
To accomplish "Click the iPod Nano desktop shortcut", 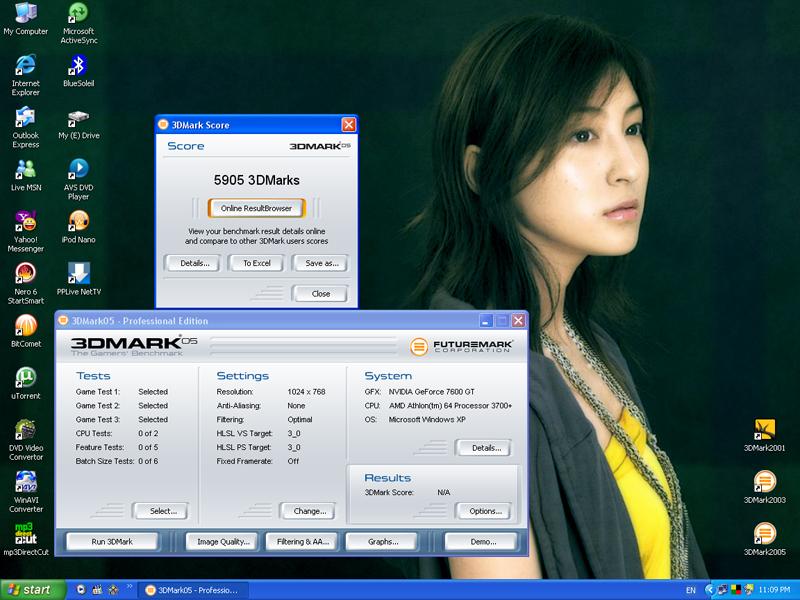I will (x=79, y=227).
